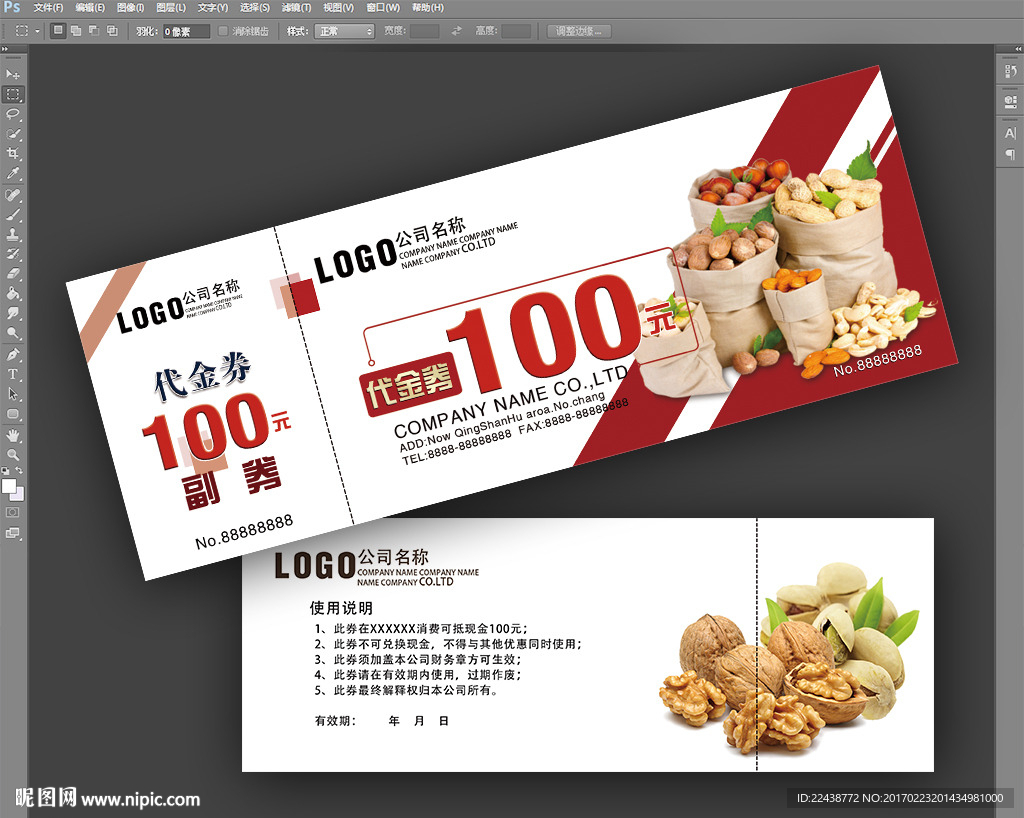Image resolution: width=1024 pixels, height=818 pixels.
Task: Expand the left tools panel
Action: 5,49
